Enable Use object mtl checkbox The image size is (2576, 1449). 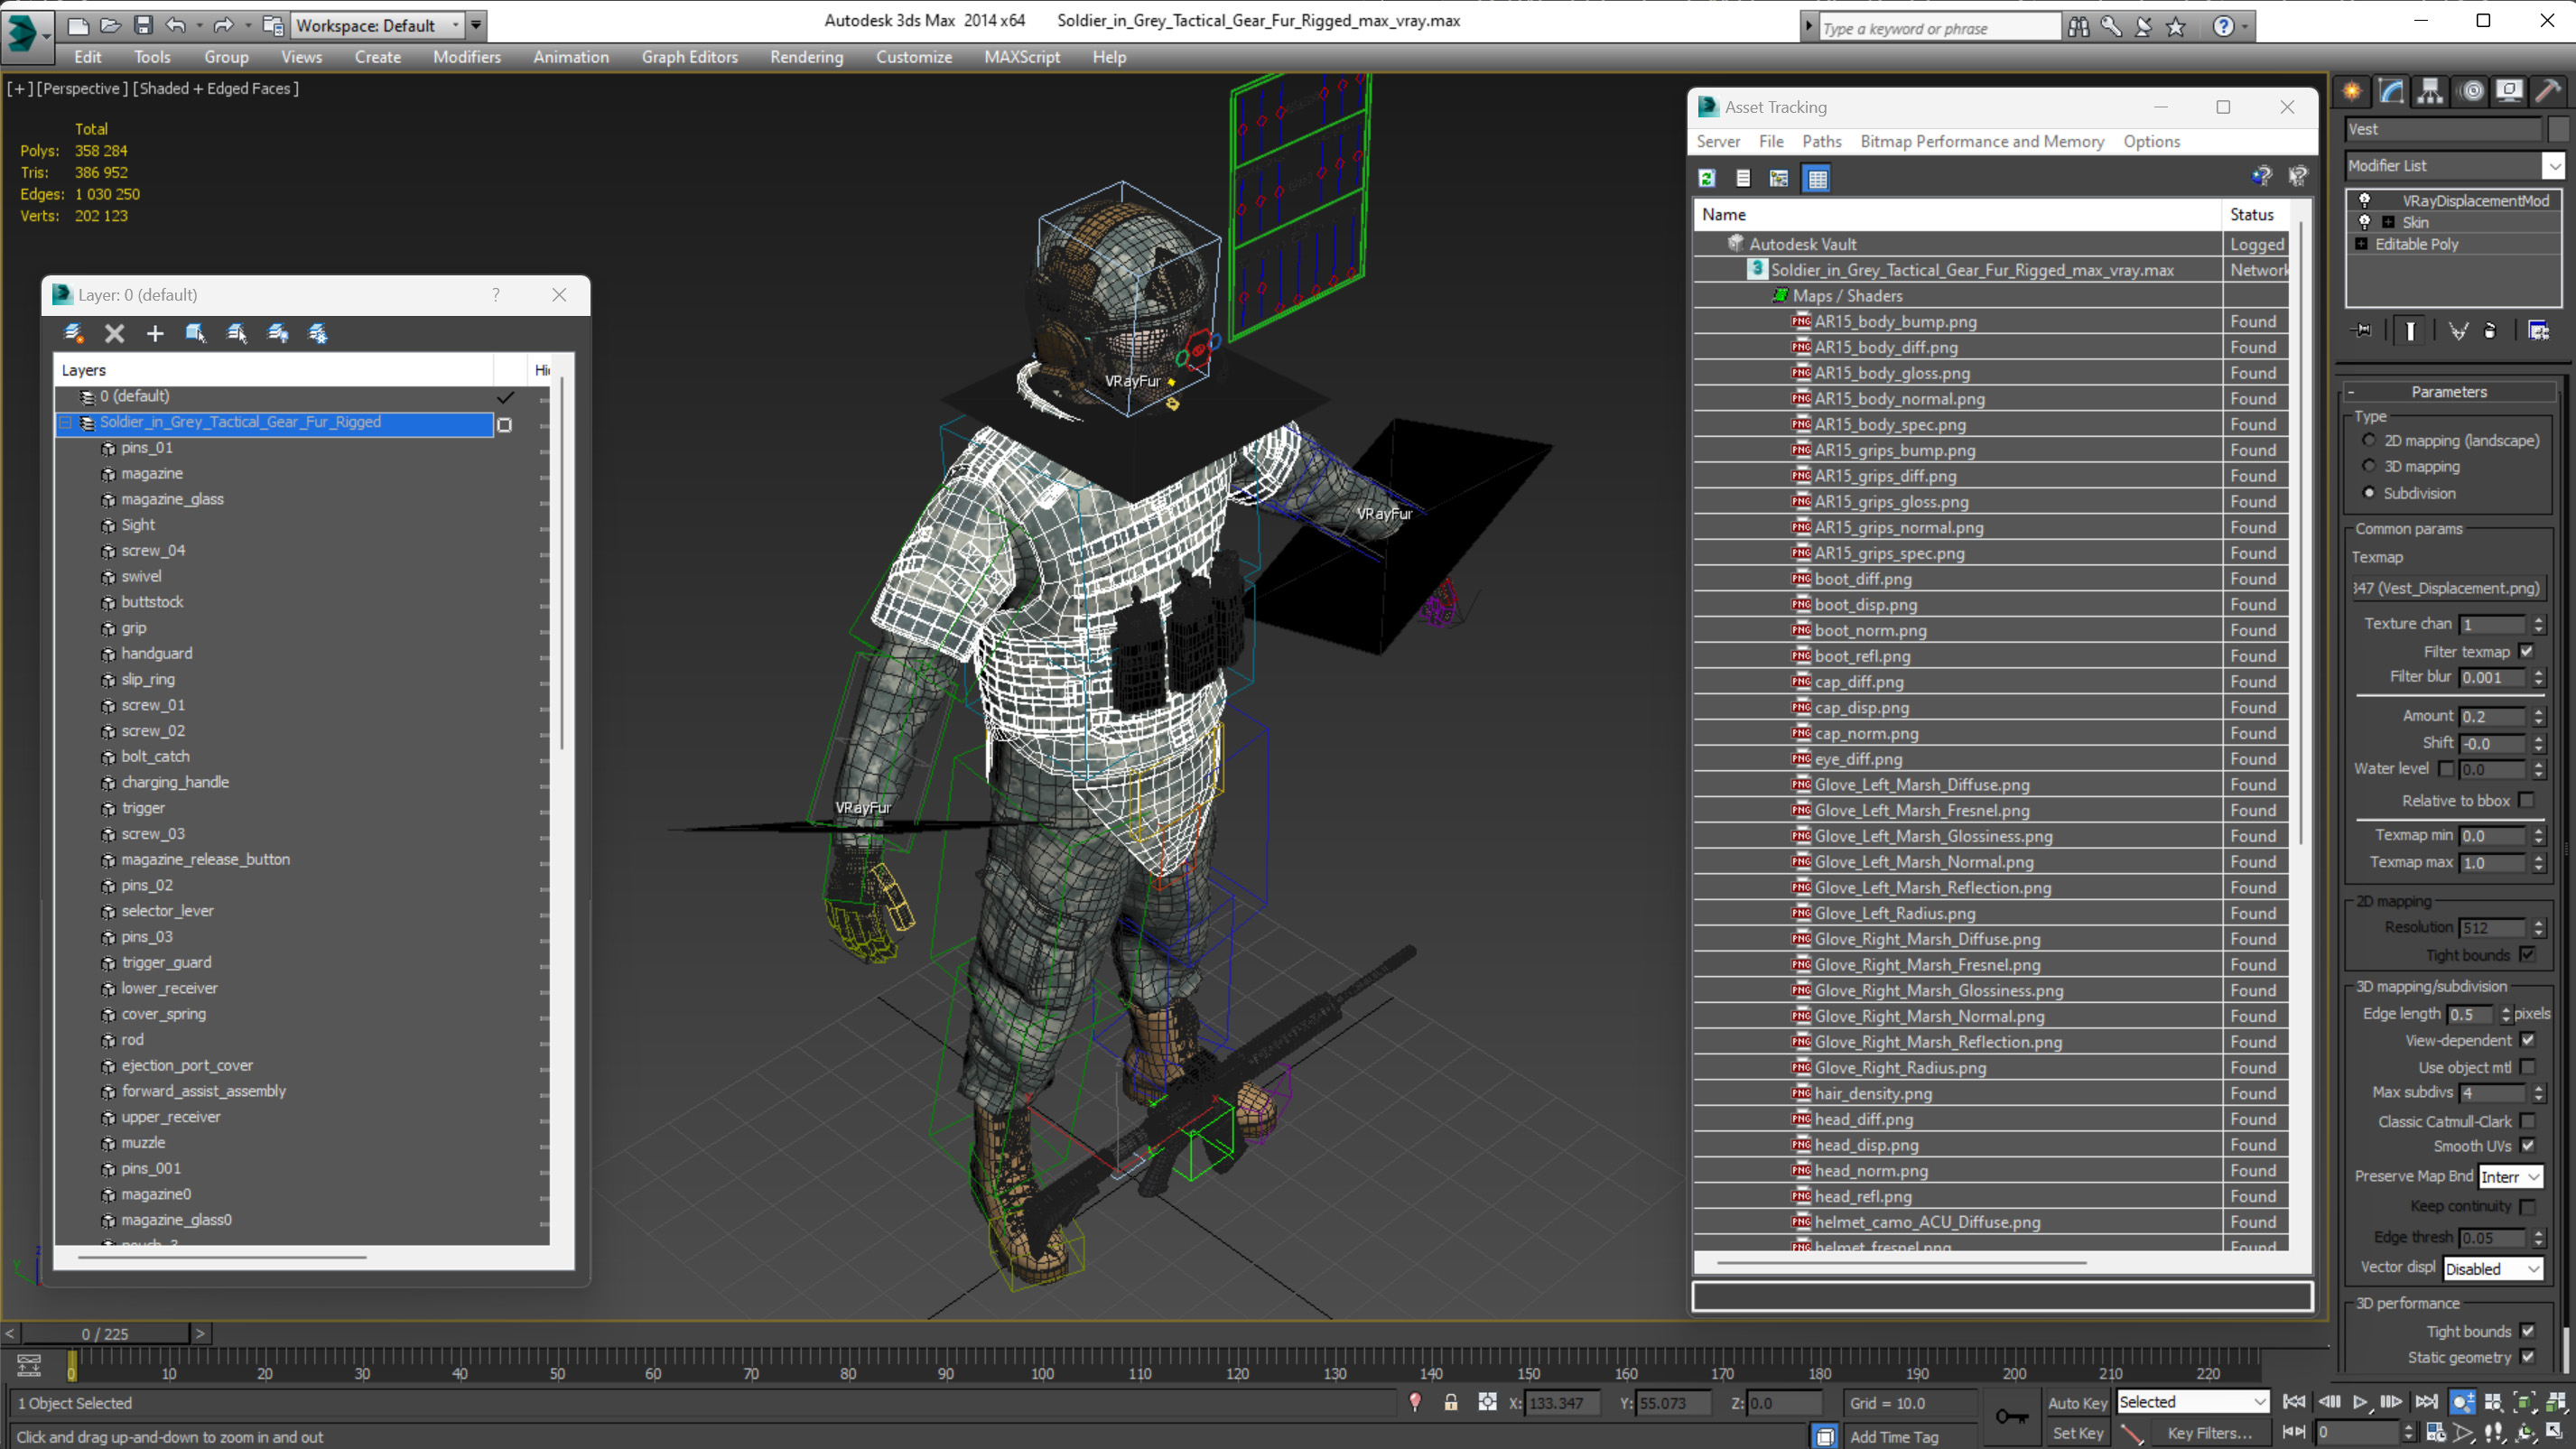click(2527, 1068)
